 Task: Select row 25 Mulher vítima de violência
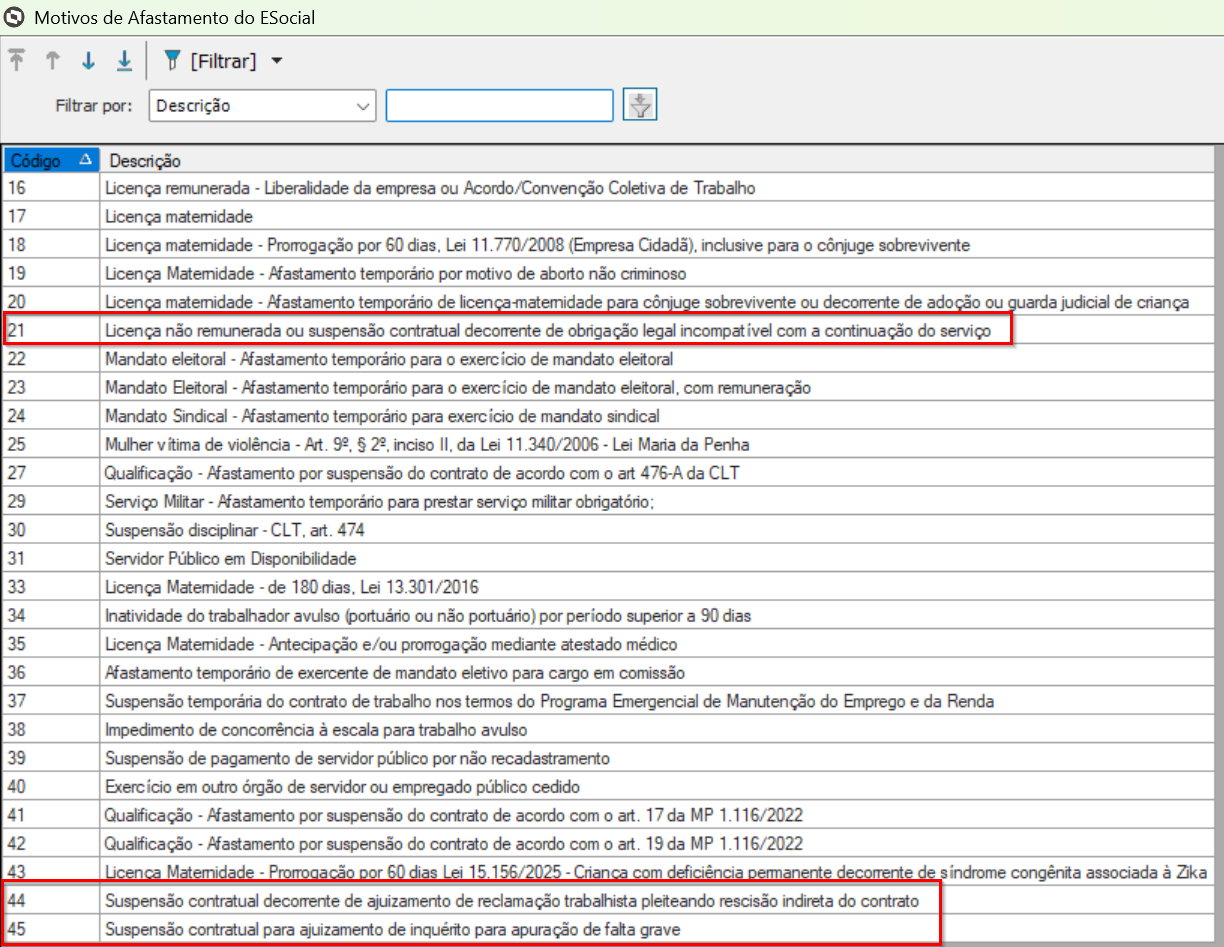pos(608,445)
